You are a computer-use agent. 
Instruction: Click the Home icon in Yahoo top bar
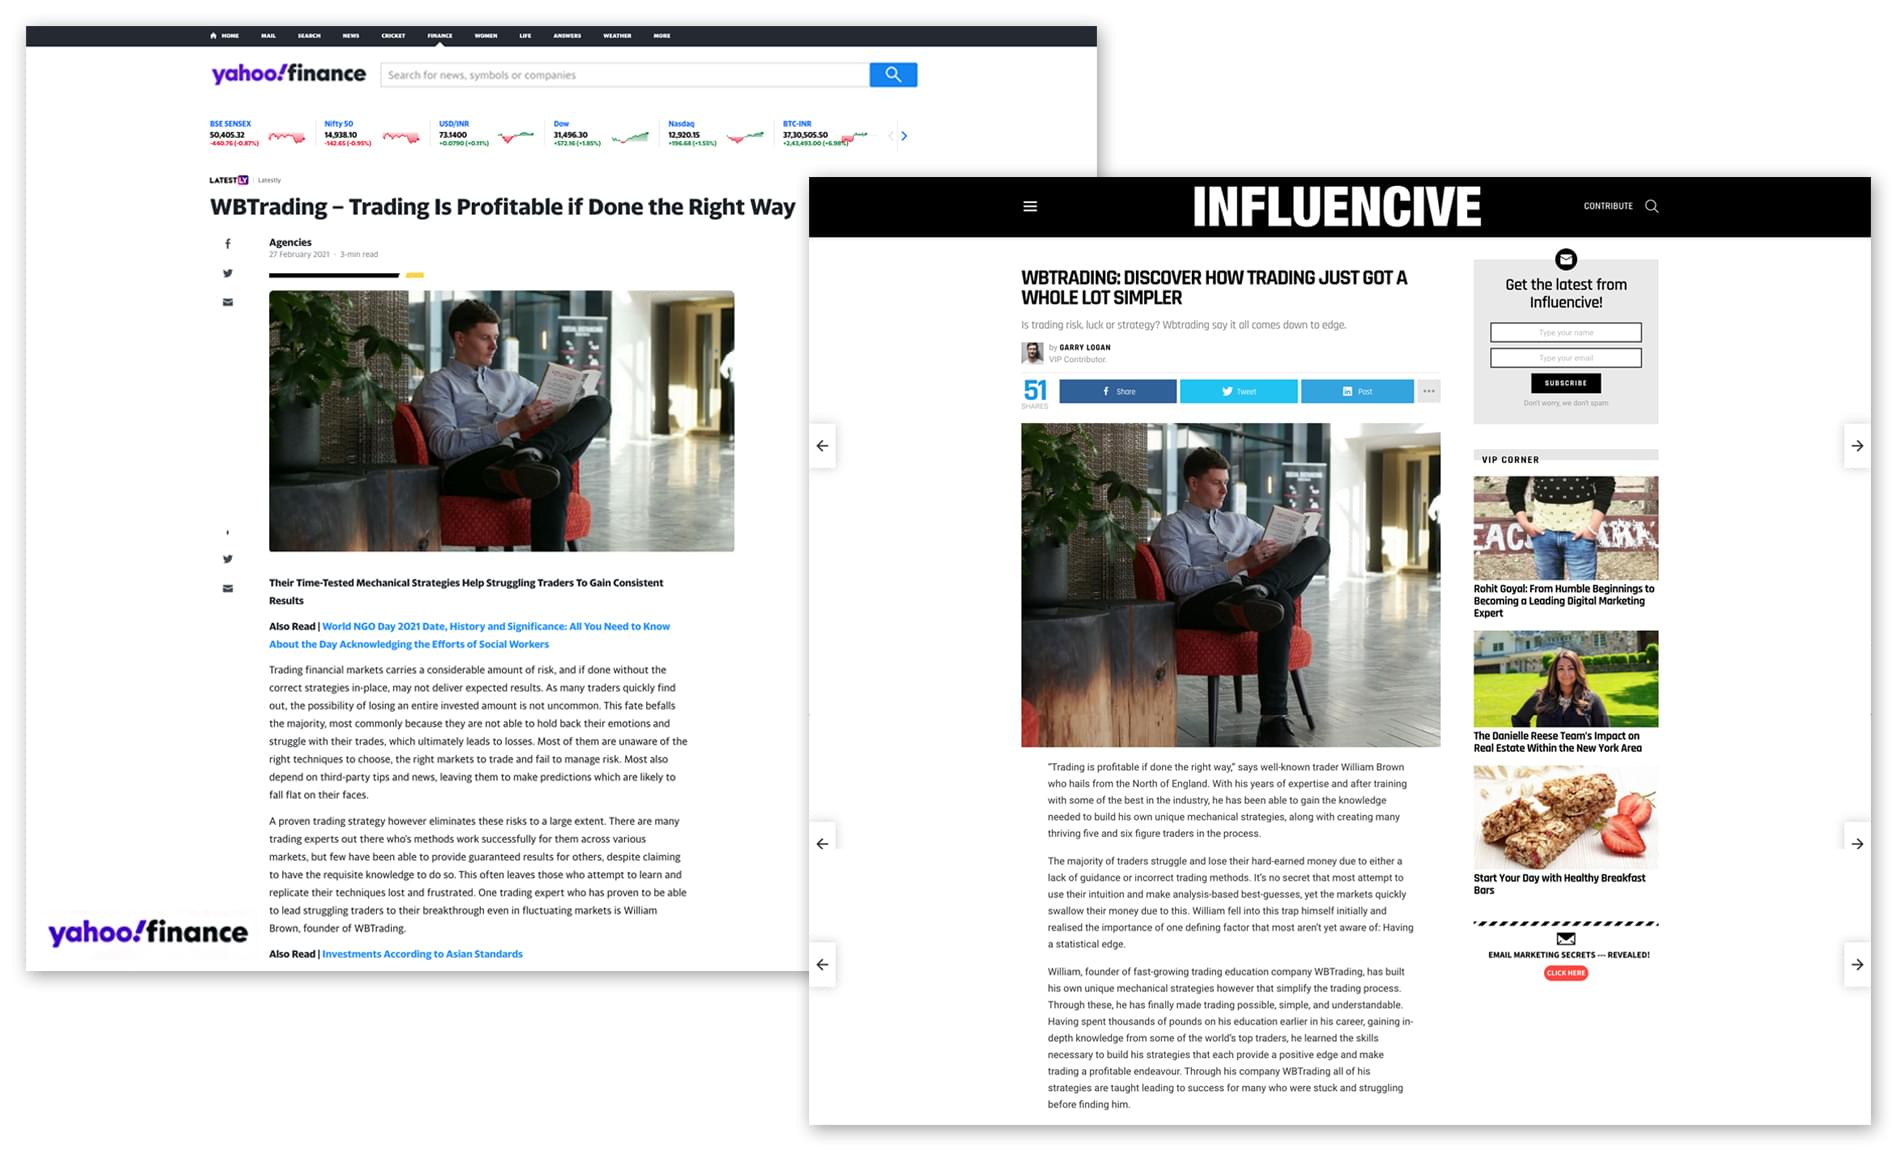pyautogui.click(x=214, y=36)
